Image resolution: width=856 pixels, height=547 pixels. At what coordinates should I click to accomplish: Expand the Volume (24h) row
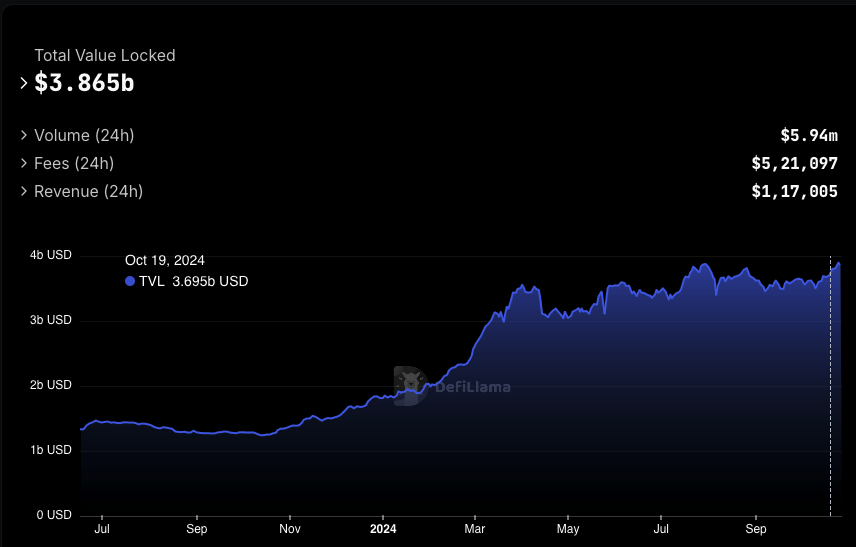coord(24,135)
